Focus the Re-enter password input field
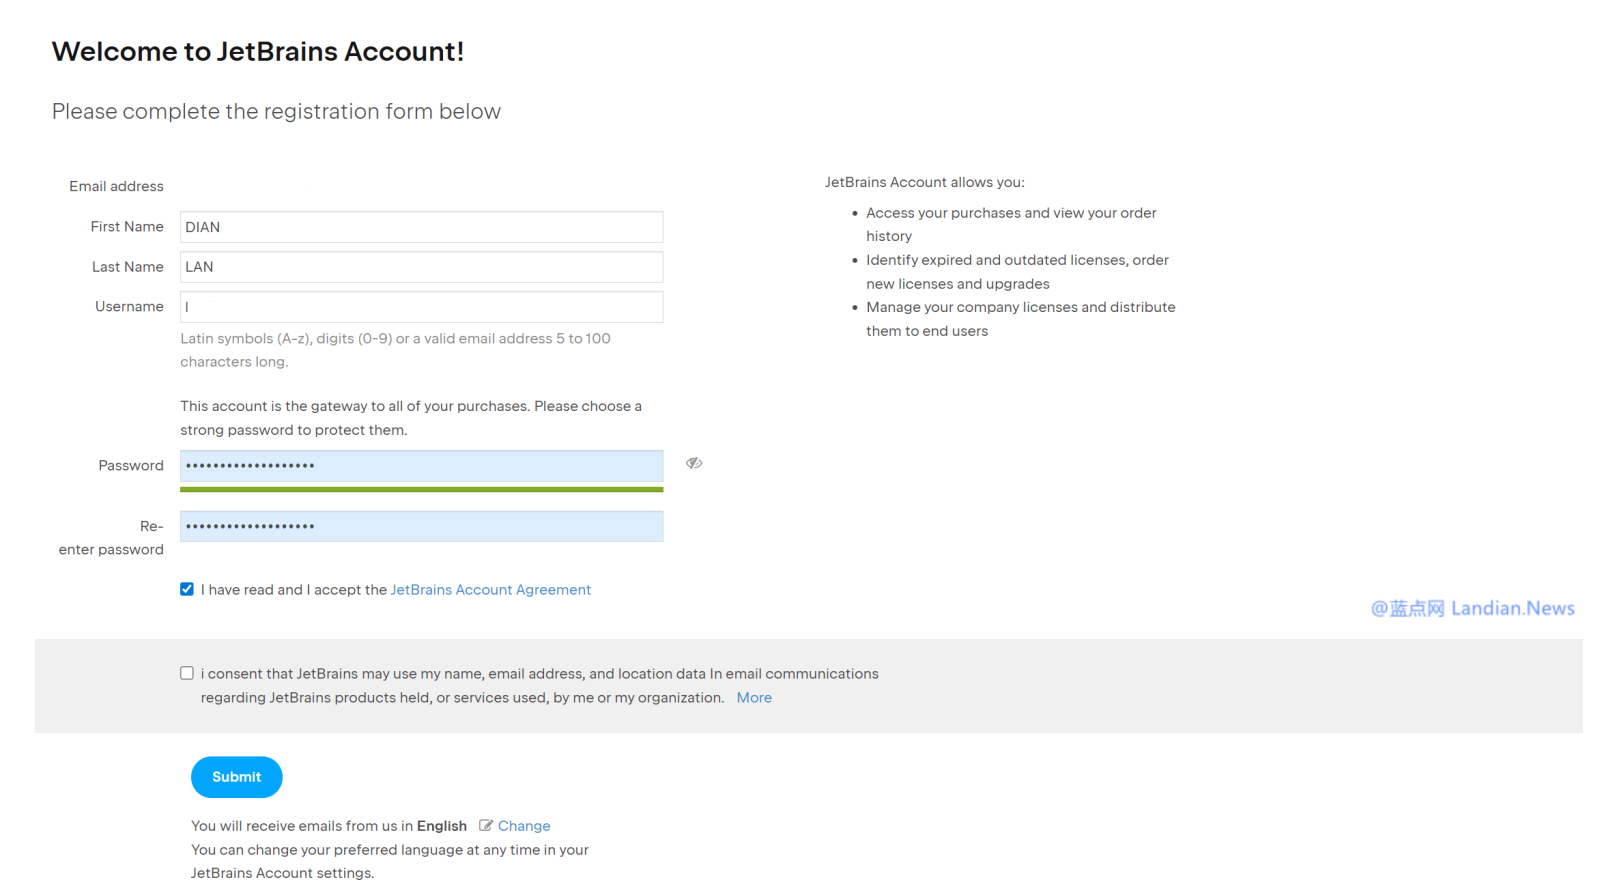Image resolution: width=1600 pixels, height=895 pixels. [x=421, y=526]
